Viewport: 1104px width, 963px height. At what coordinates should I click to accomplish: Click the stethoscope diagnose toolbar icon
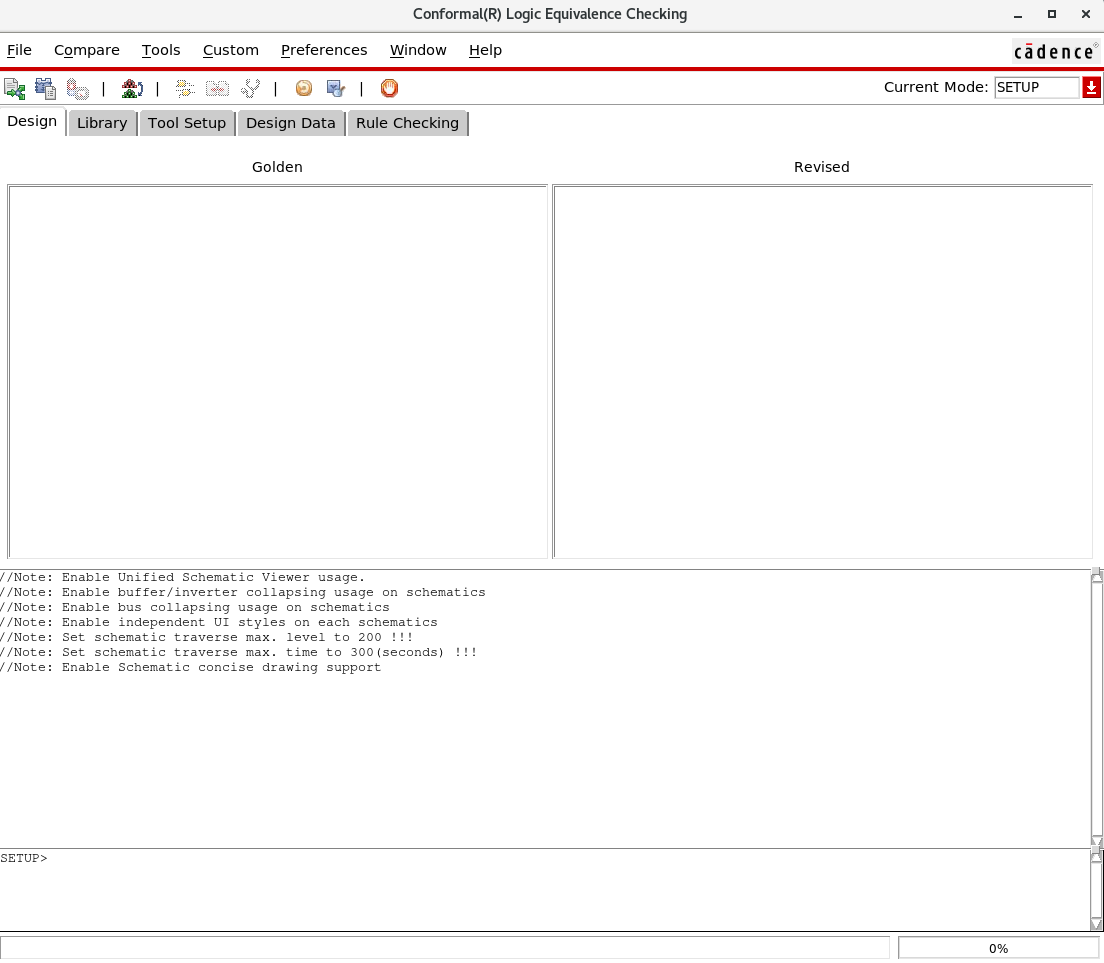point(250,89)
